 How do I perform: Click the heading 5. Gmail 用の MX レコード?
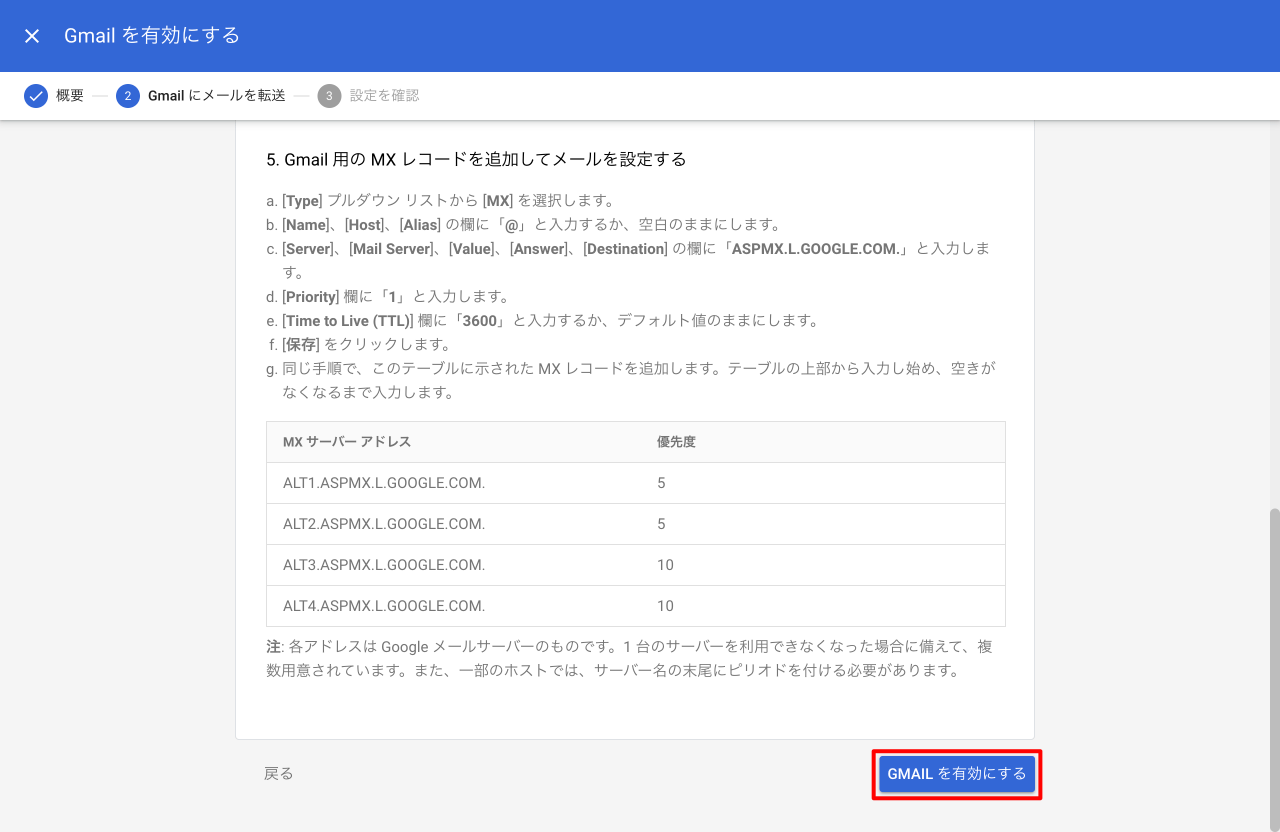(476, 159)
